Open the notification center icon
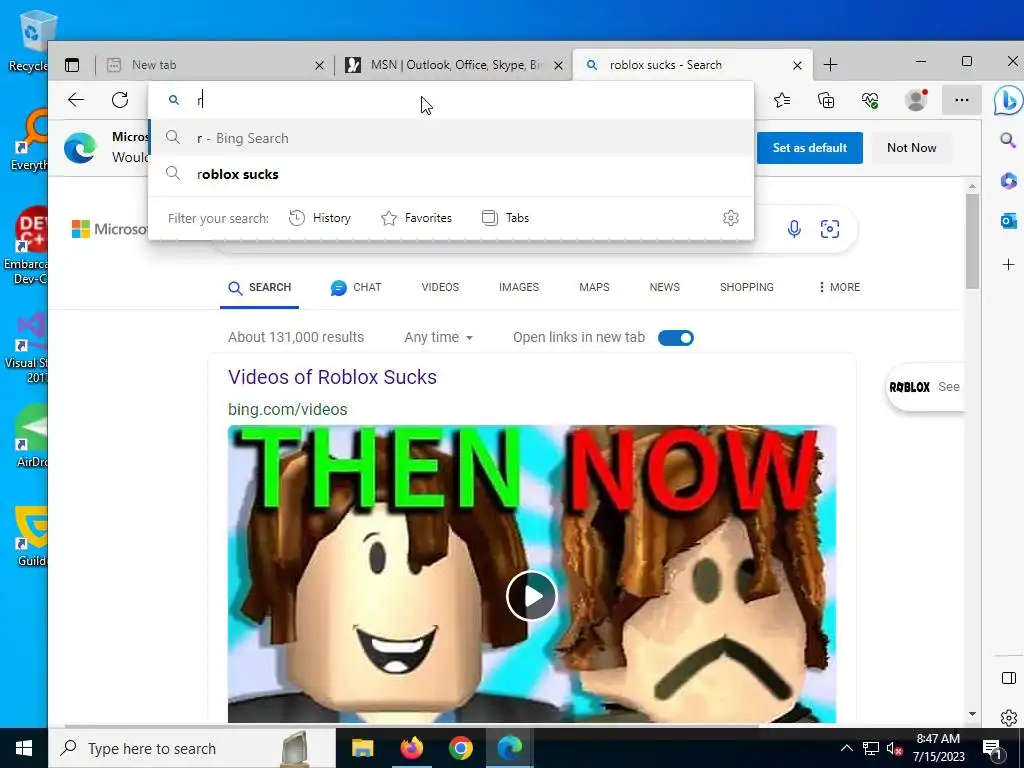Viewport: 1024px width, 768px height. pos(993,748)
